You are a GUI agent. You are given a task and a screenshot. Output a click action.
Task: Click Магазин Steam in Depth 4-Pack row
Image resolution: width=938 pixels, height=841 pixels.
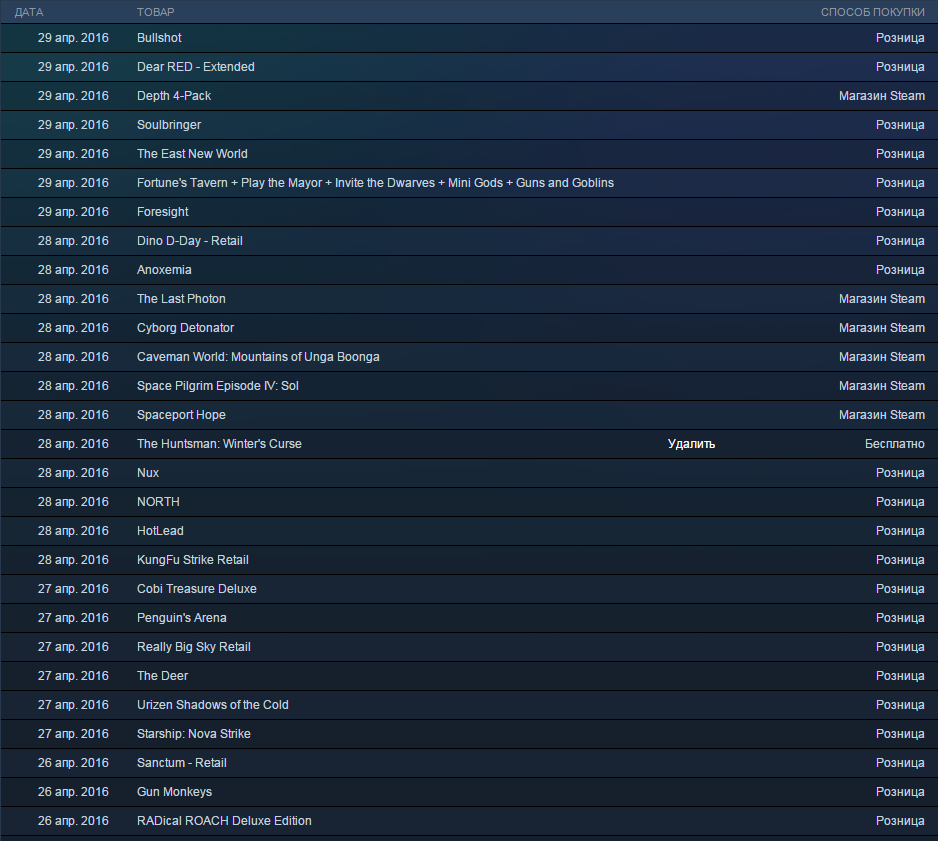tap(882, 96)
